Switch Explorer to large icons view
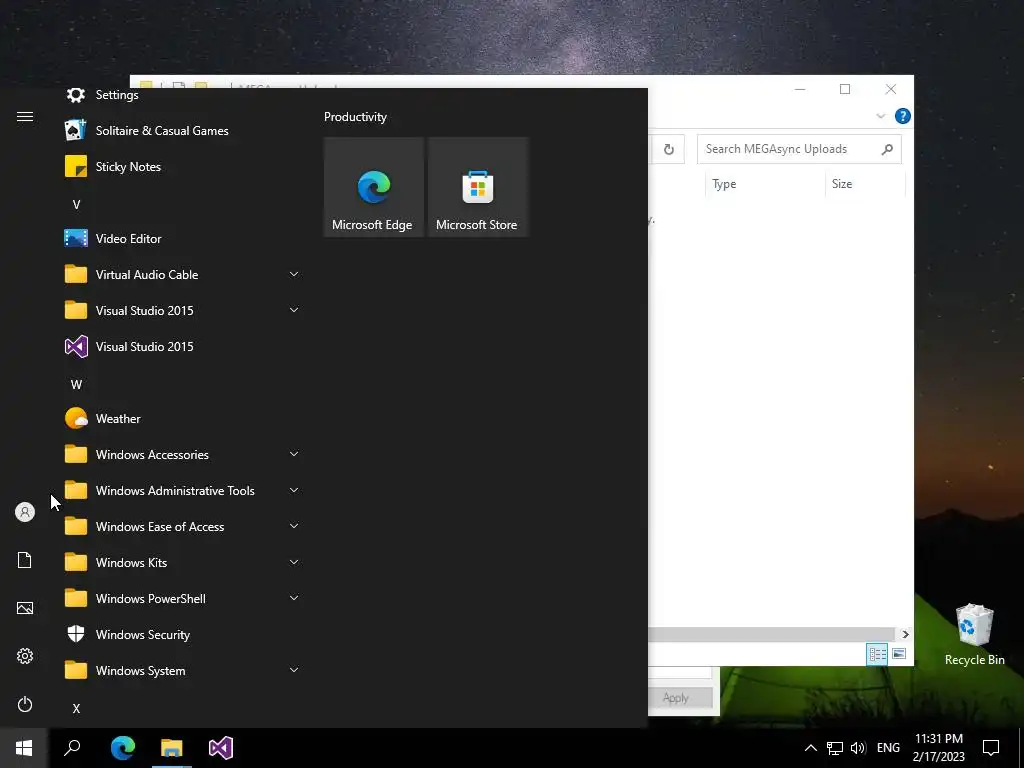This screenshot has height=768, width=1024. point(899,654)
